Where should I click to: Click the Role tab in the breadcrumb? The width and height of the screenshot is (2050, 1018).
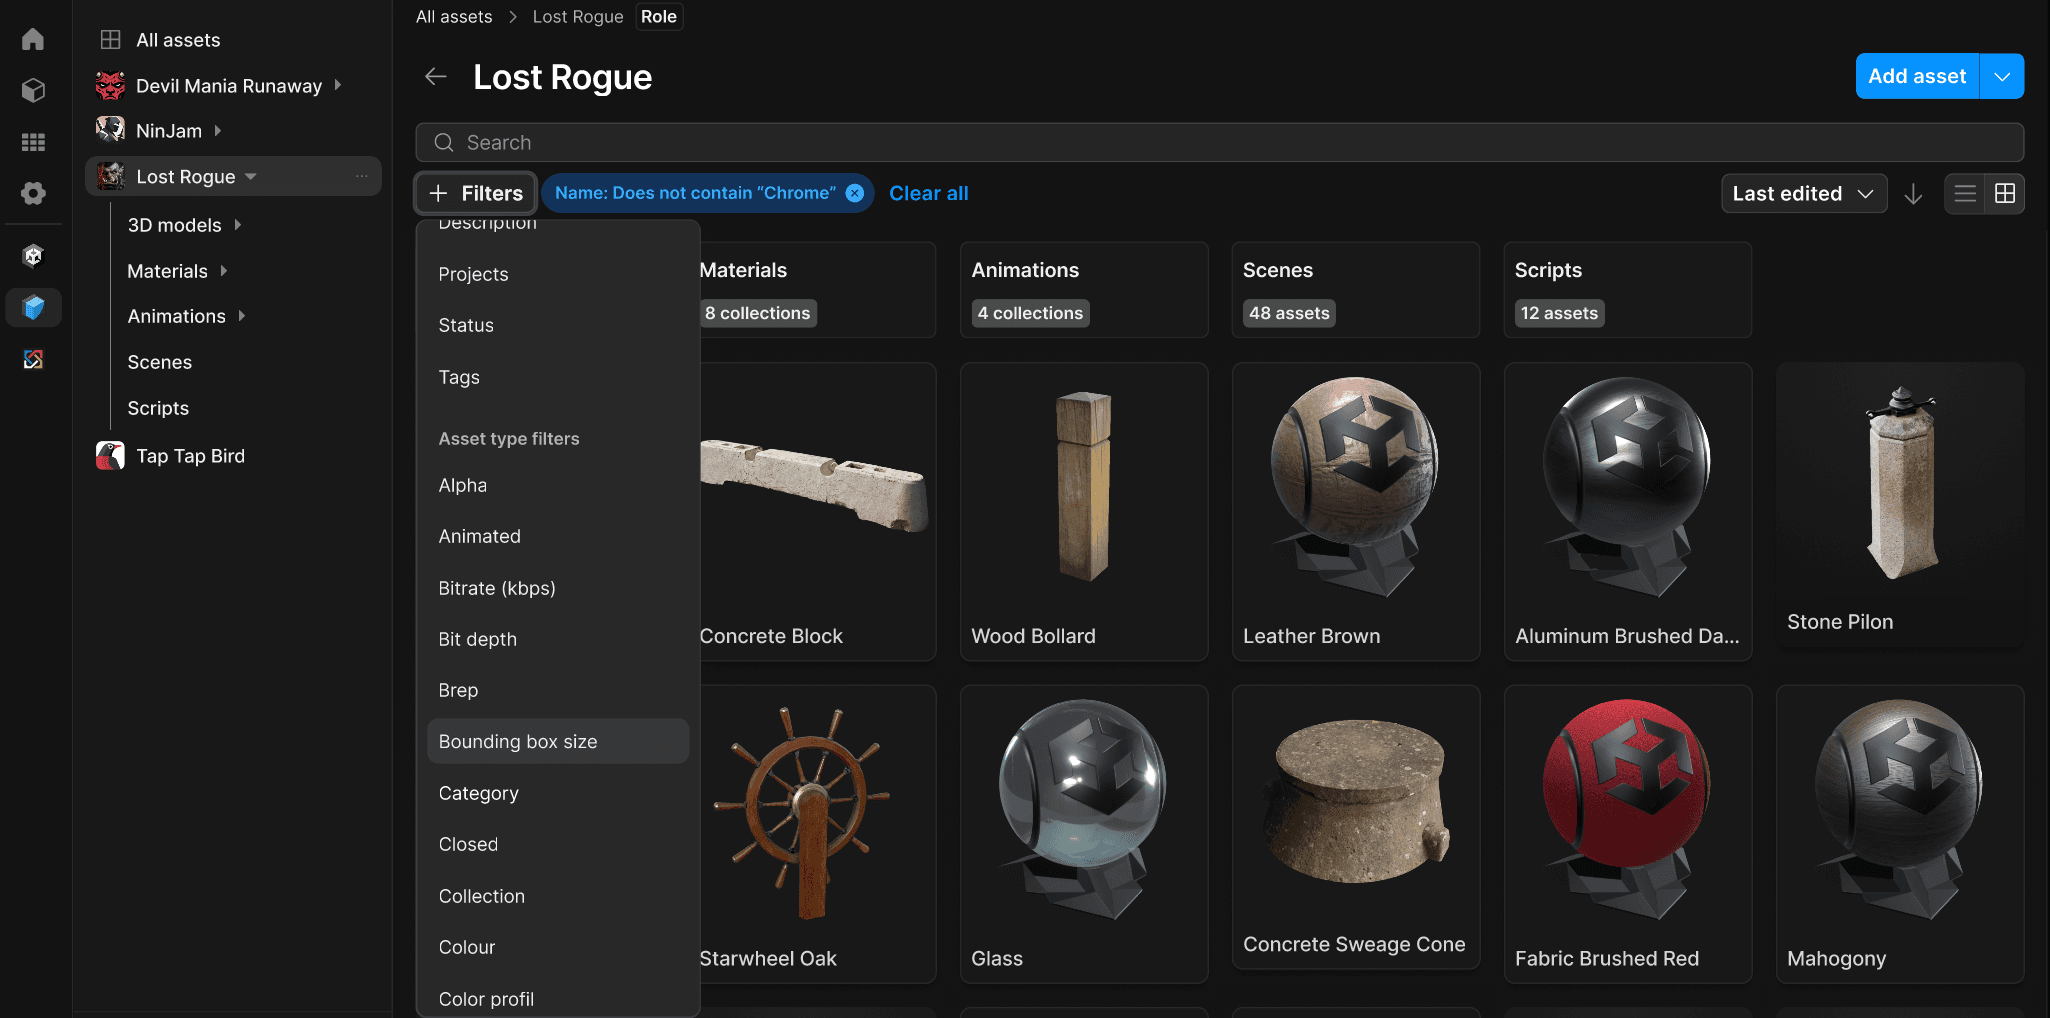[x=658, y=16]
